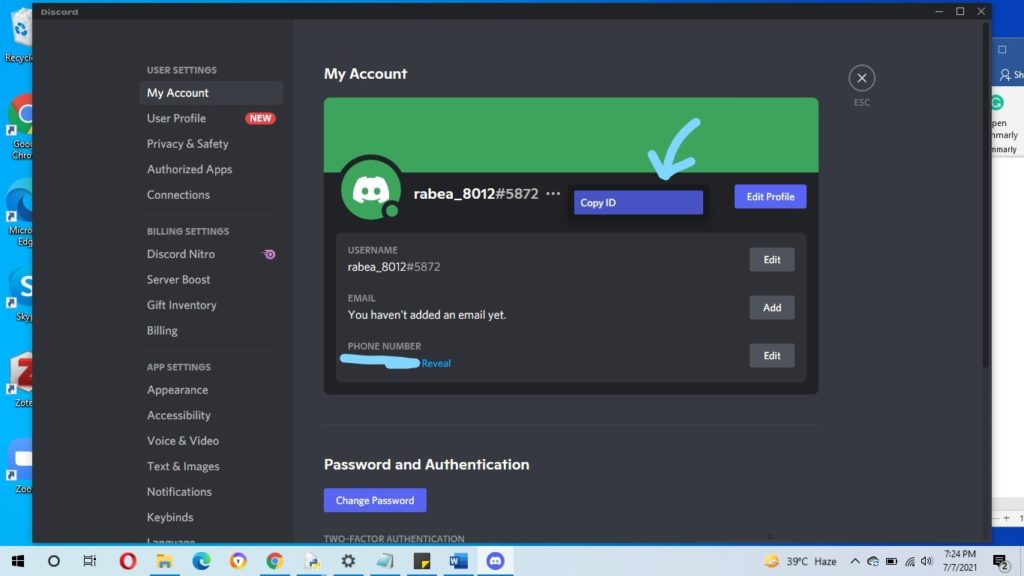
Task: Edit the phone number
Action: [771, 356]
